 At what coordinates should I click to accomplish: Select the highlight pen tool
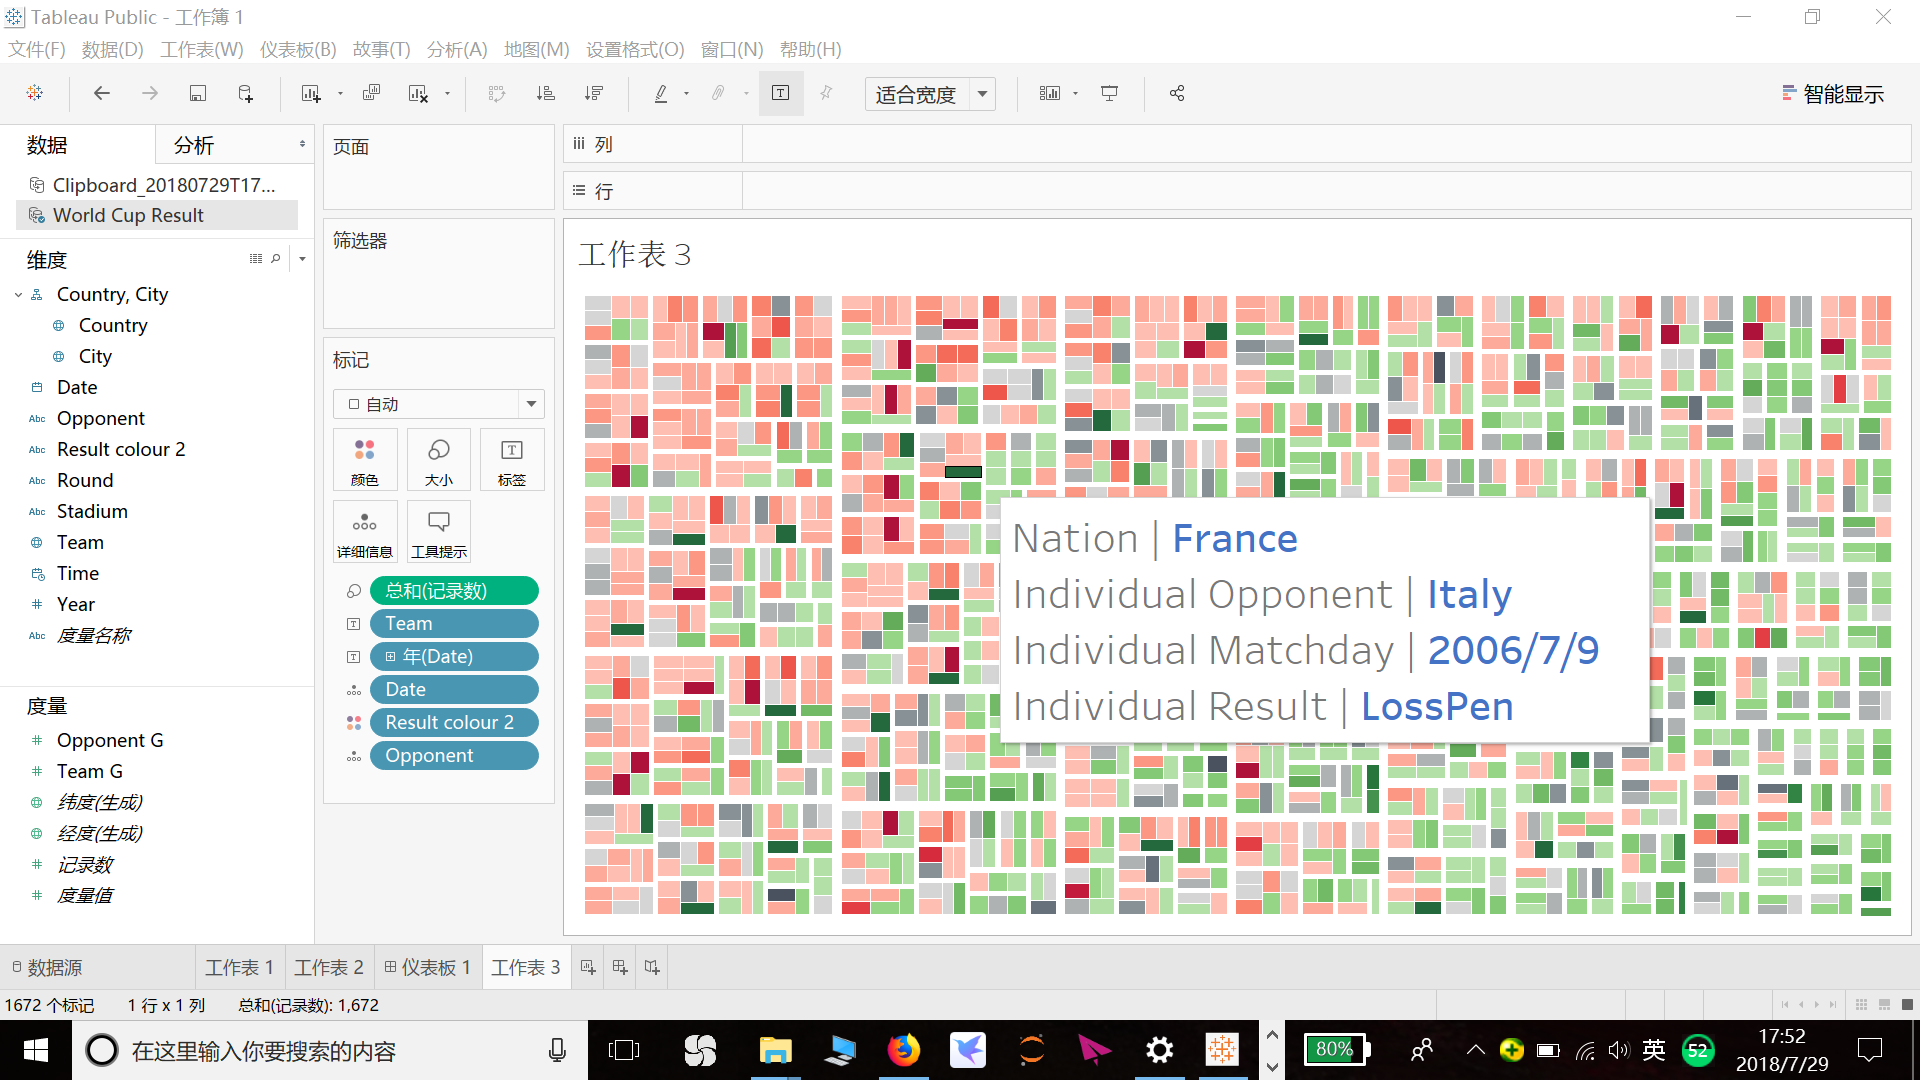click(661, 93)
